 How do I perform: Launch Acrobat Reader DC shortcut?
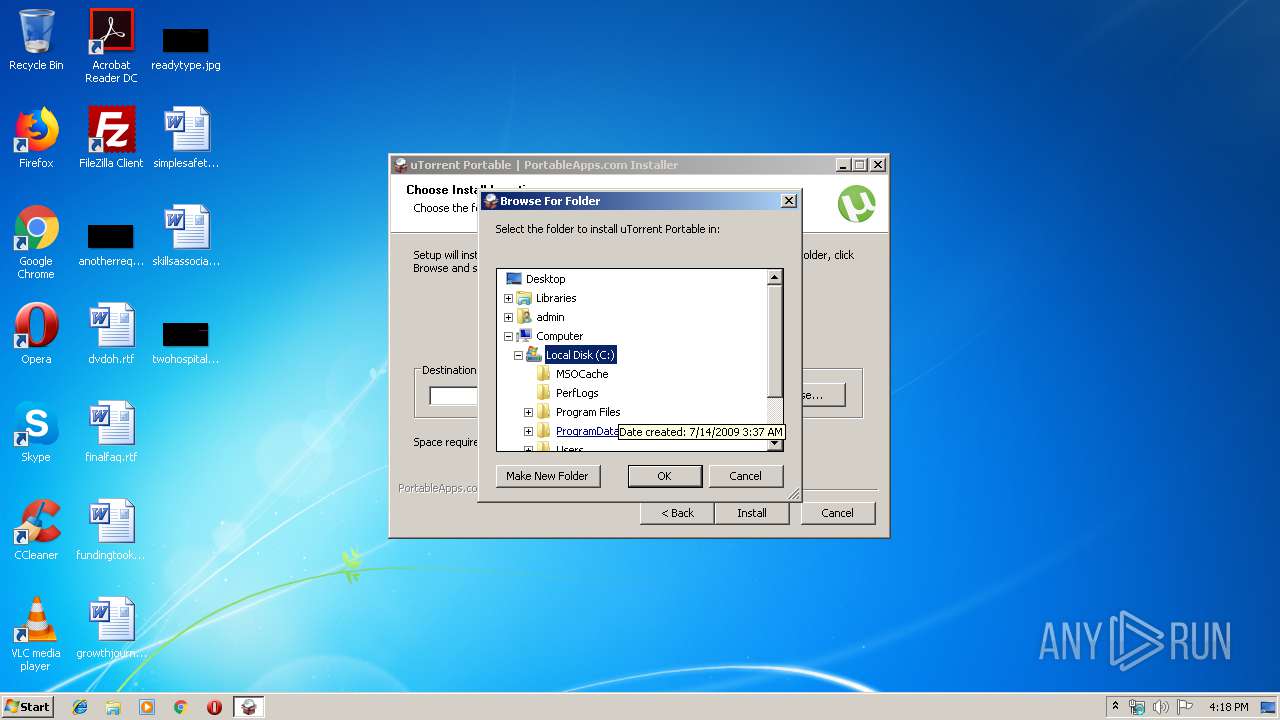click(111, 46)
